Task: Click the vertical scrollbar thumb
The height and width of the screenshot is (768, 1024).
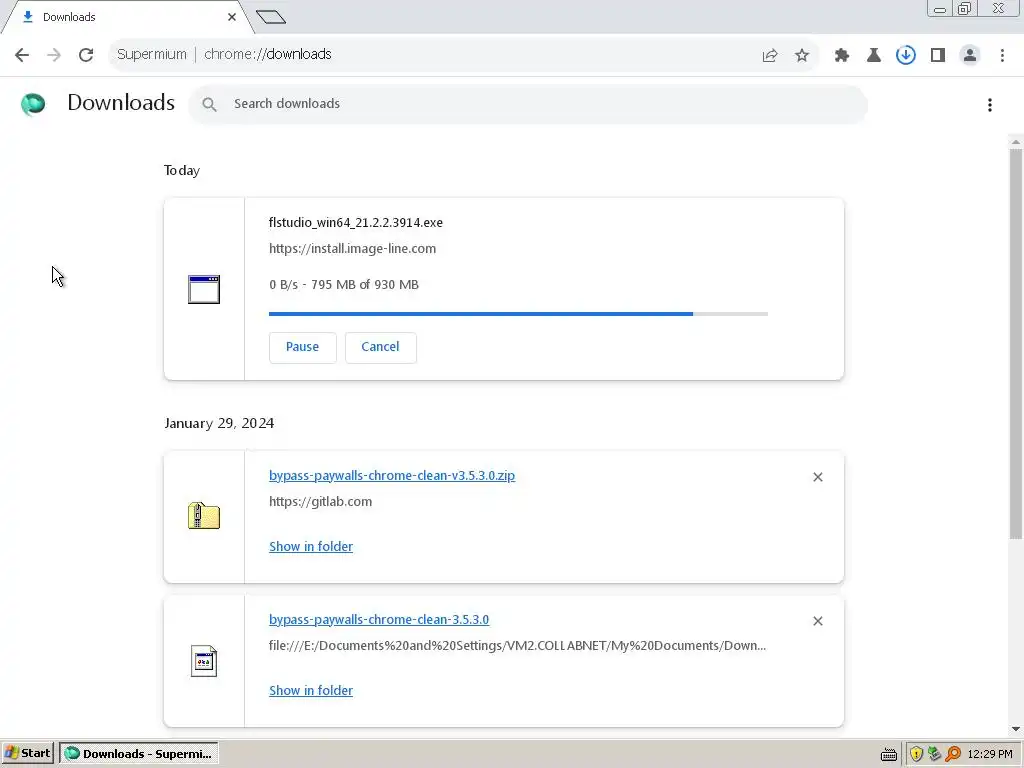Action: [x=1016, y=344]
